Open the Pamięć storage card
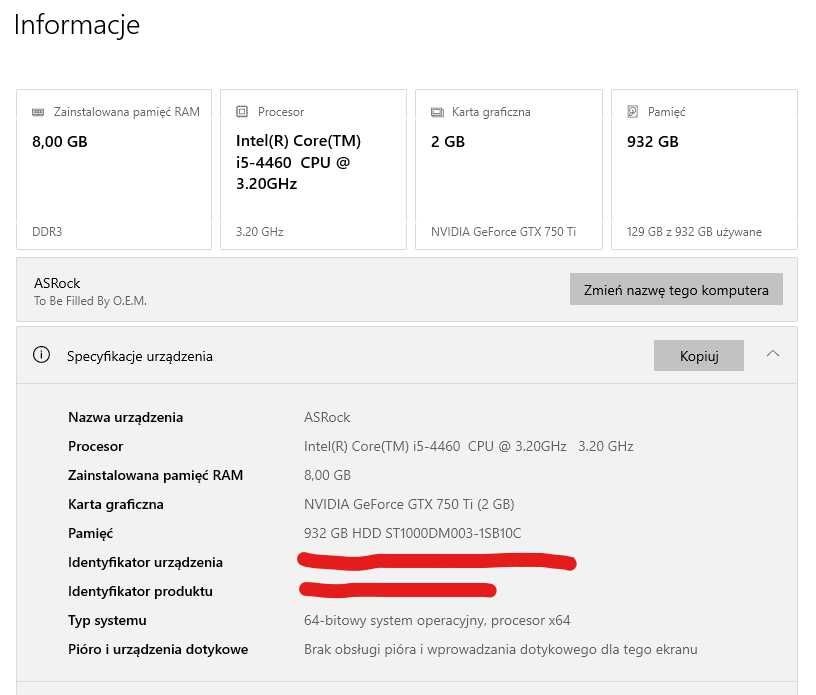This screenshot has width=816, height=695. (x=704, y=169)
